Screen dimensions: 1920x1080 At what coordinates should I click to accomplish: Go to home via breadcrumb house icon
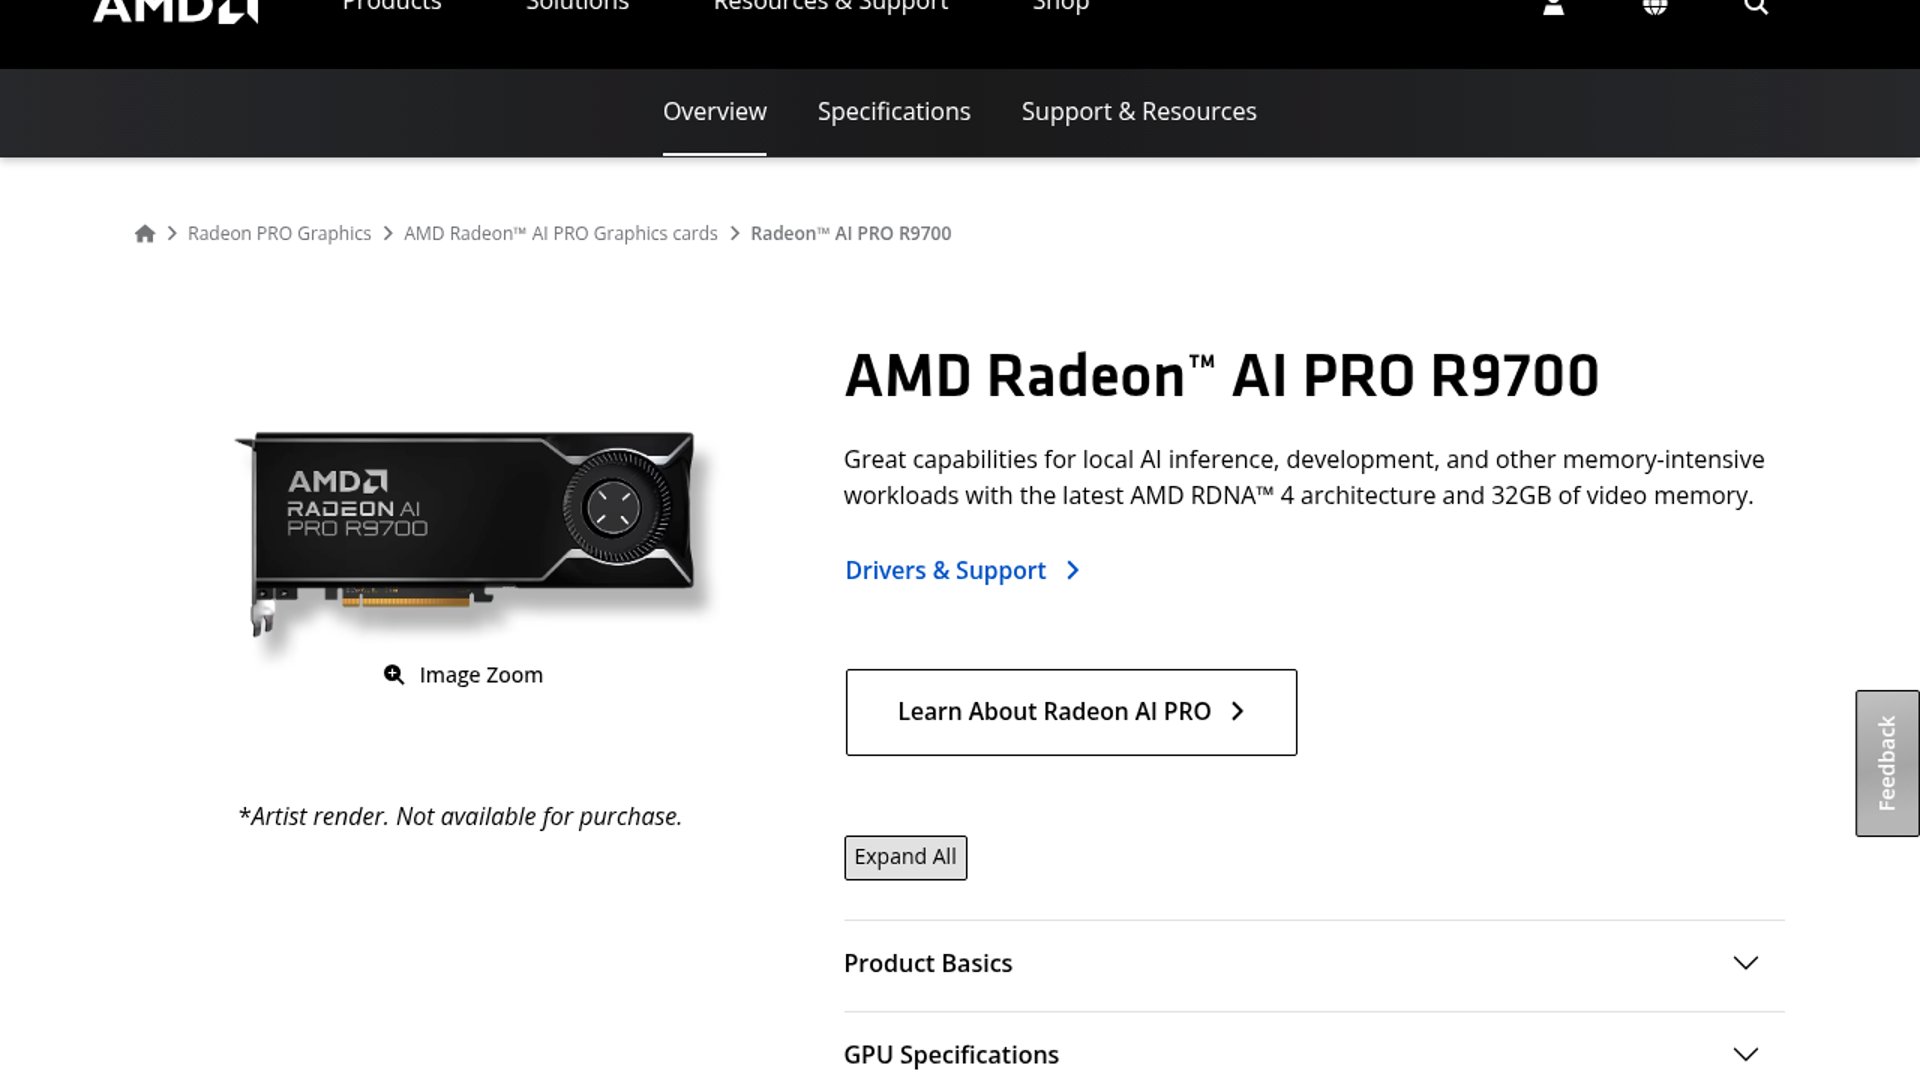click(x=145, y=234)
